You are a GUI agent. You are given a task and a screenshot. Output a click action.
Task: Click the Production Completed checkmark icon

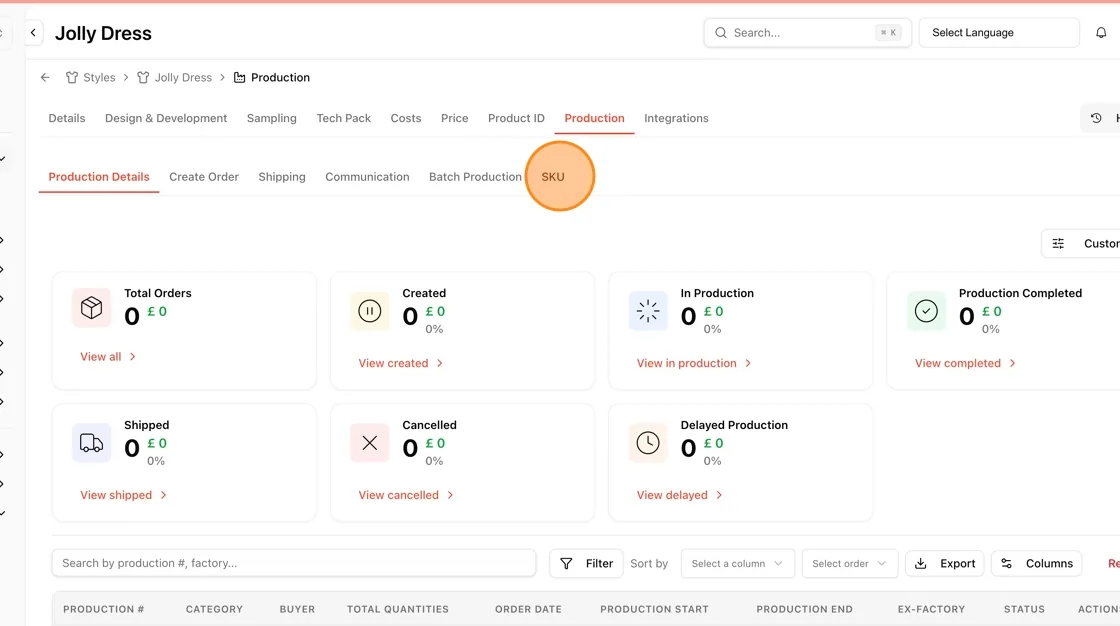[x=926, y=311]
